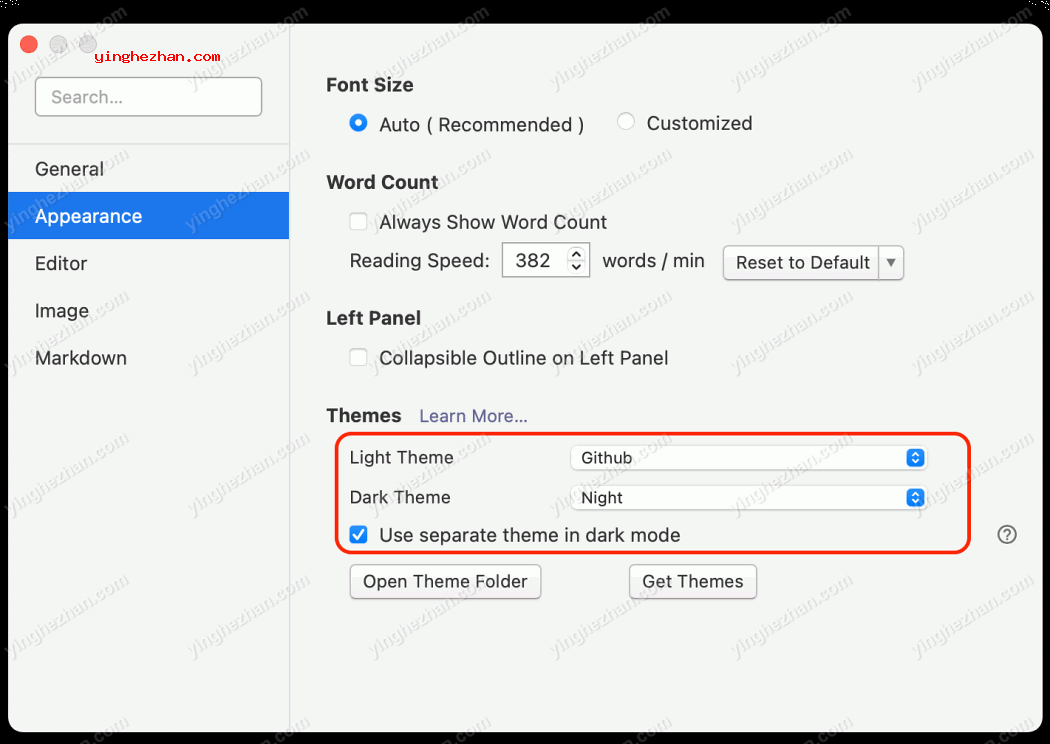Enable Always Show Word Count
Screen dimensions: 1050x744
(358, 222)
